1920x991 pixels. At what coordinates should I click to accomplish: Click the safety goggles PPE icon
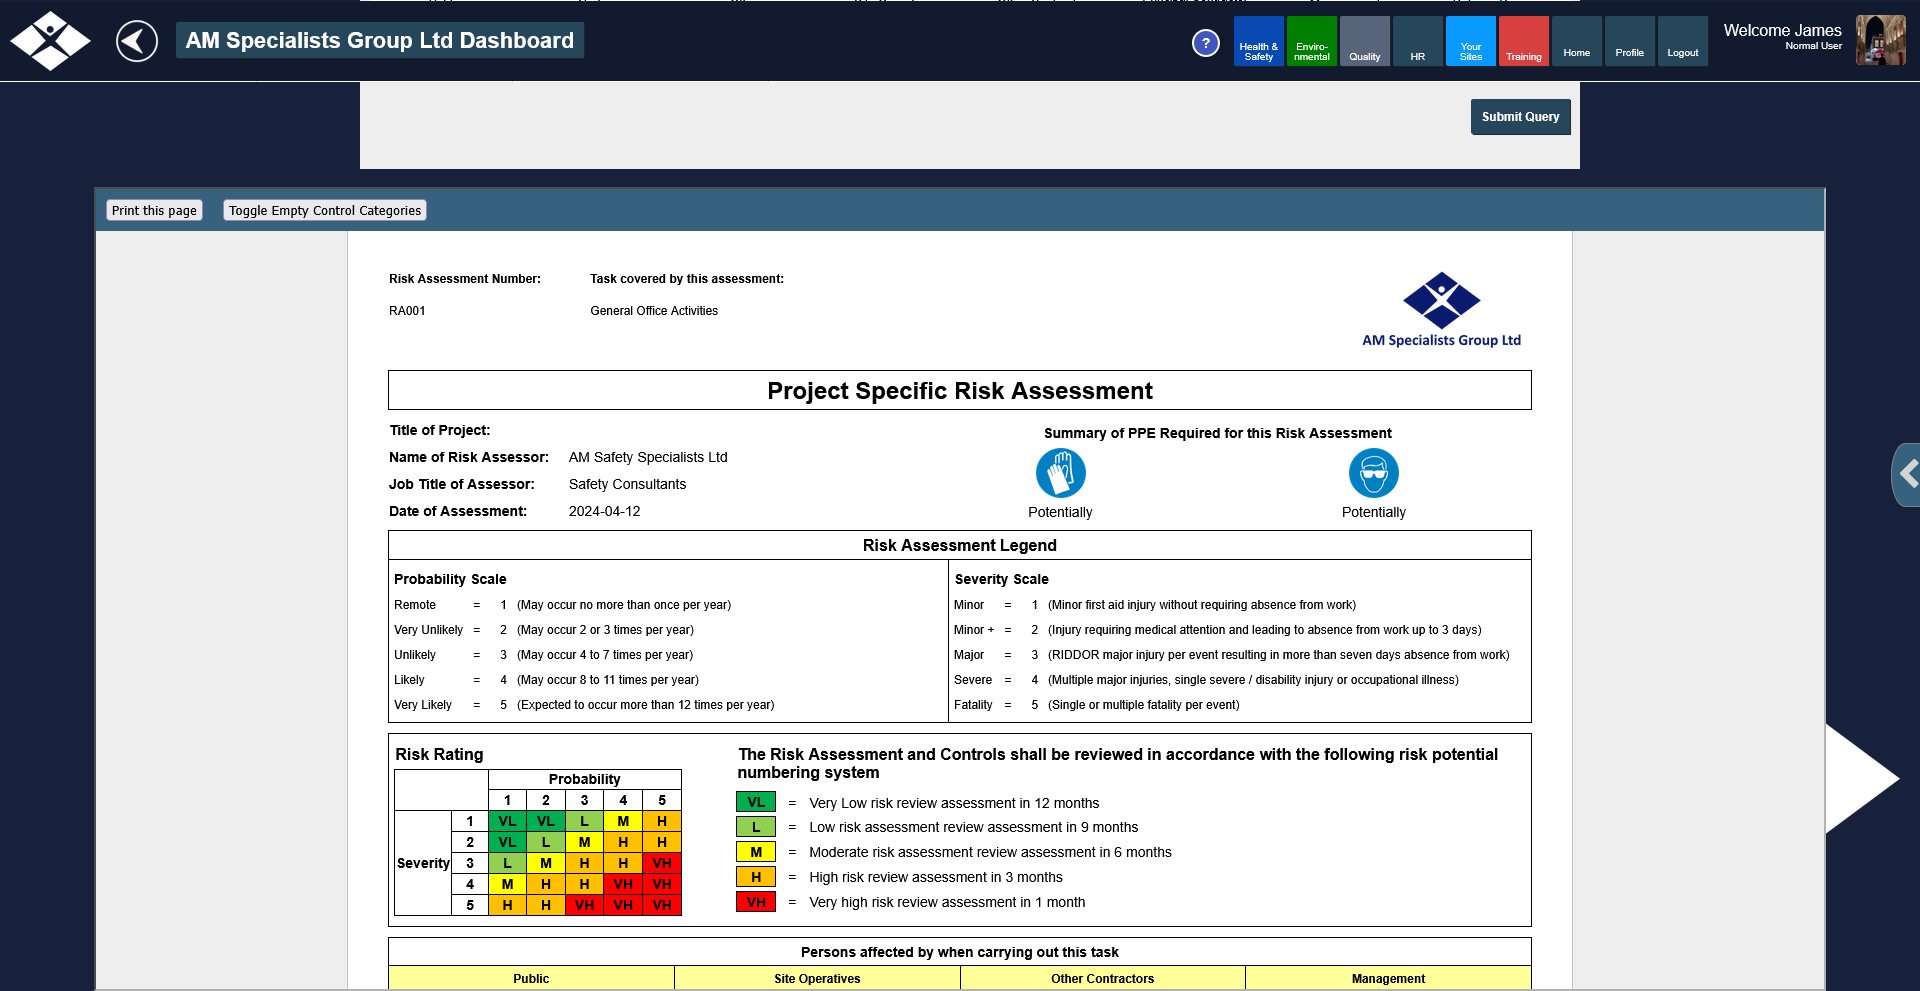[x=1374, y=473]
